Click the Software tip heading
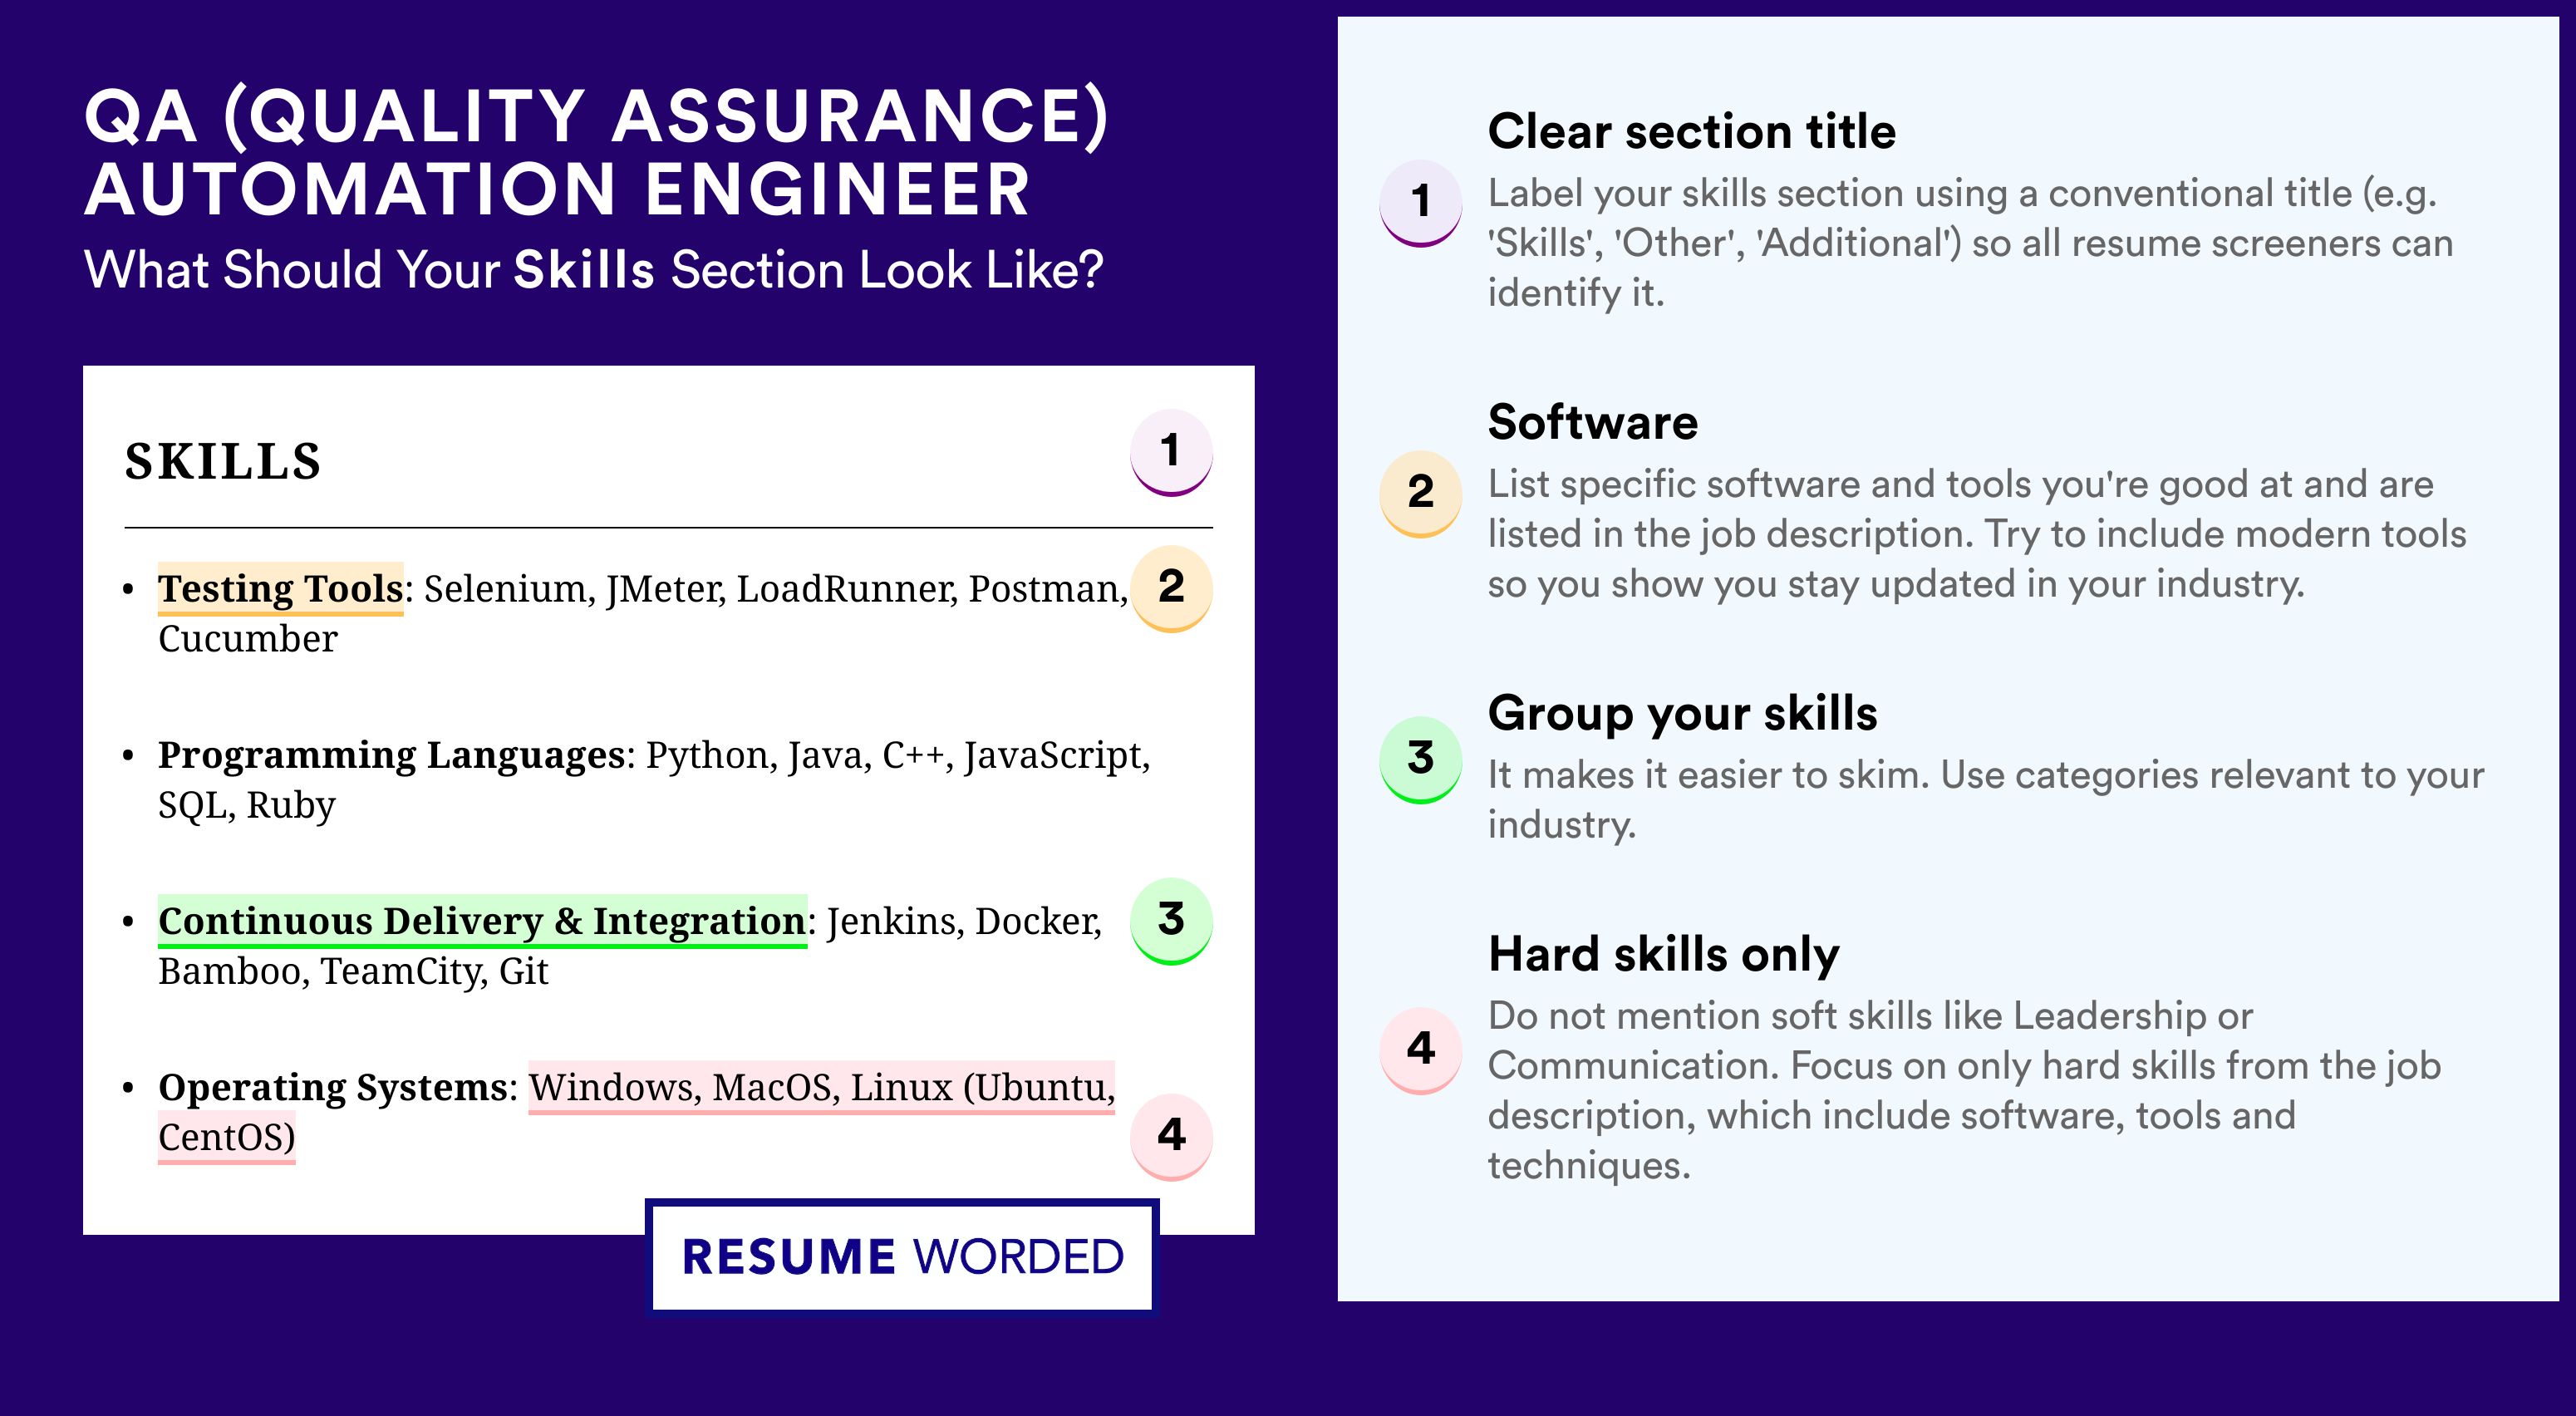 [x=1592, y=422]
